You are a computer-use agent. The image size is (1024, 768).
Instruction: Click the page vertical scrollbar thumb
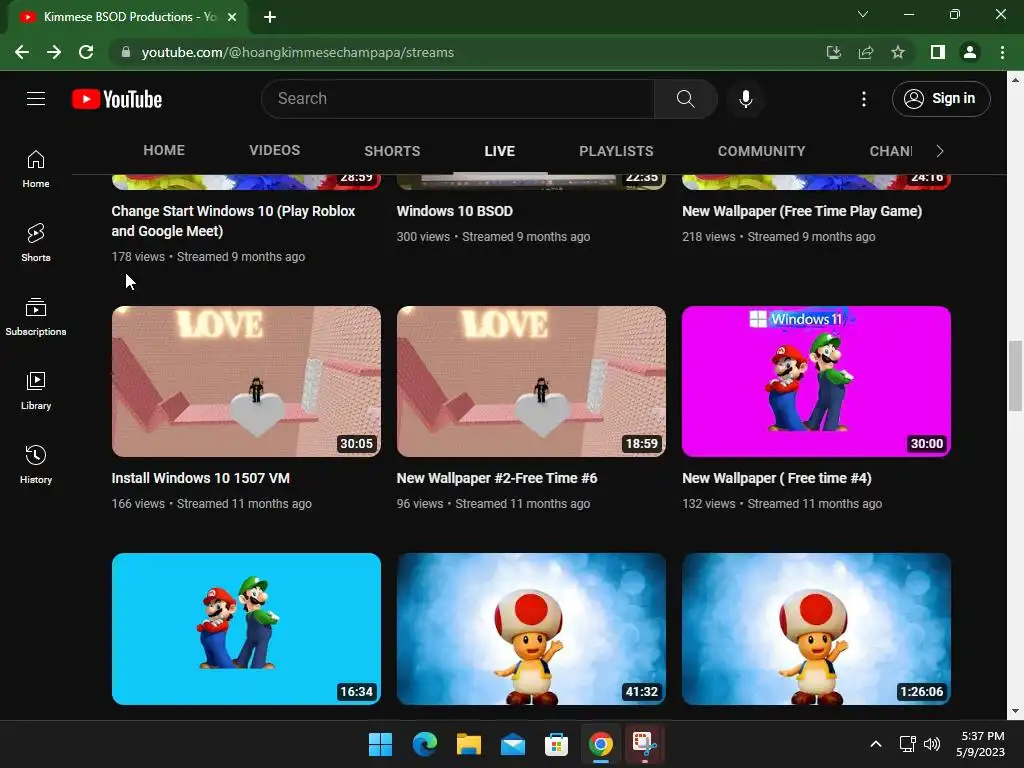[x=1015, y=376]
